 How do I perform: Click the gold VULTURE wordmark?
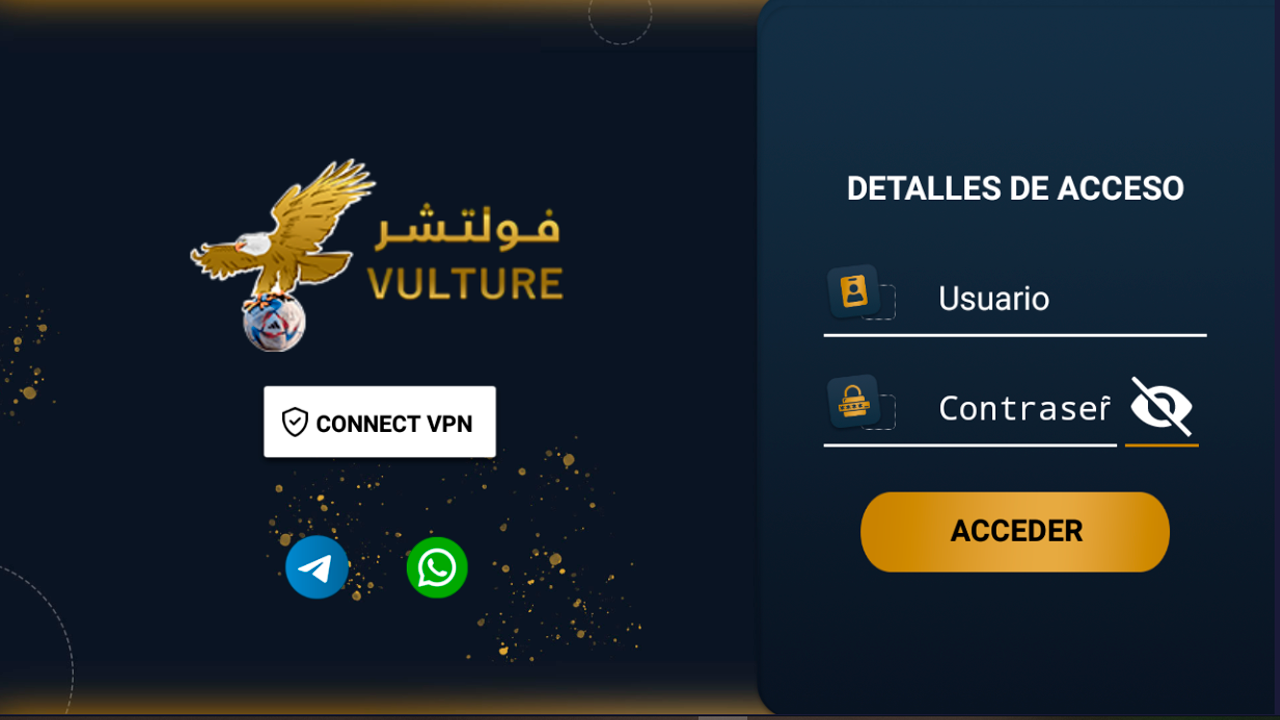click(466, 284)
